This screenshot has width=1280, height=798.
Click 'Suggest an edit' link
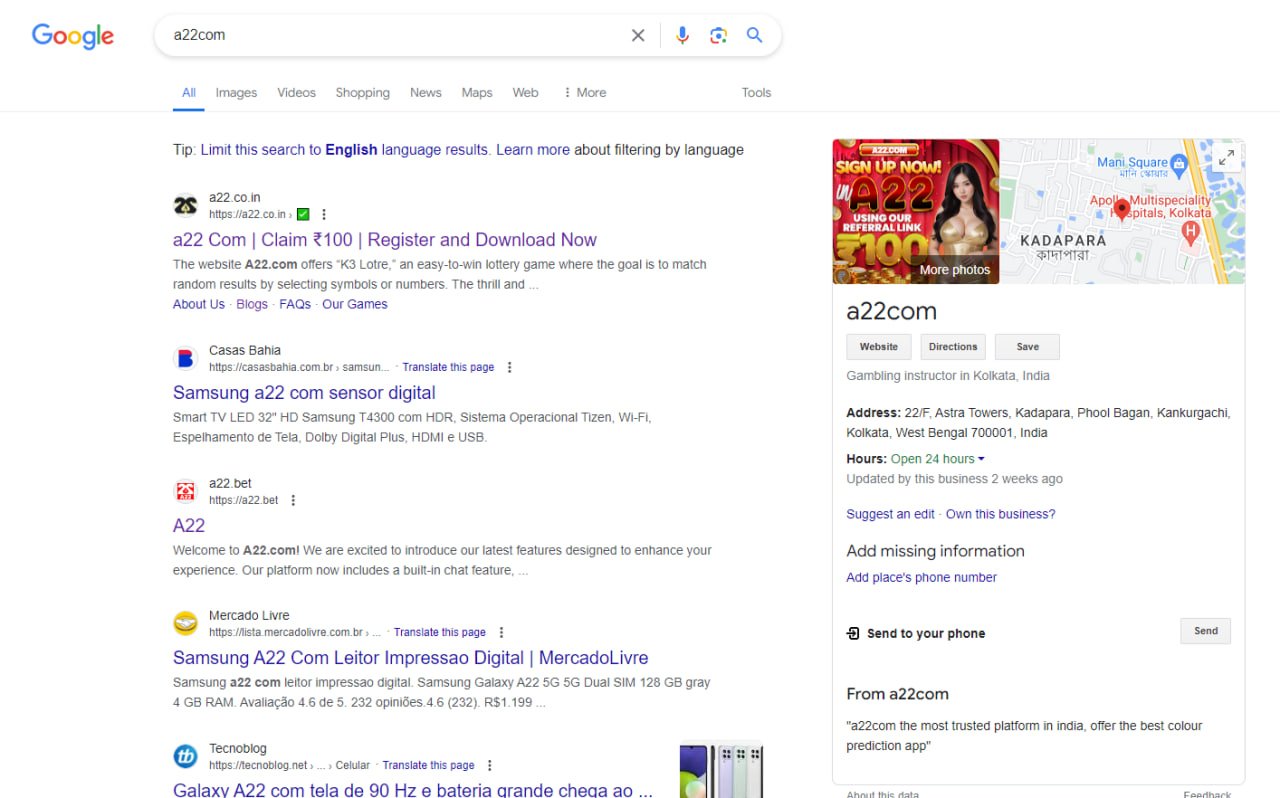point(890,514)
